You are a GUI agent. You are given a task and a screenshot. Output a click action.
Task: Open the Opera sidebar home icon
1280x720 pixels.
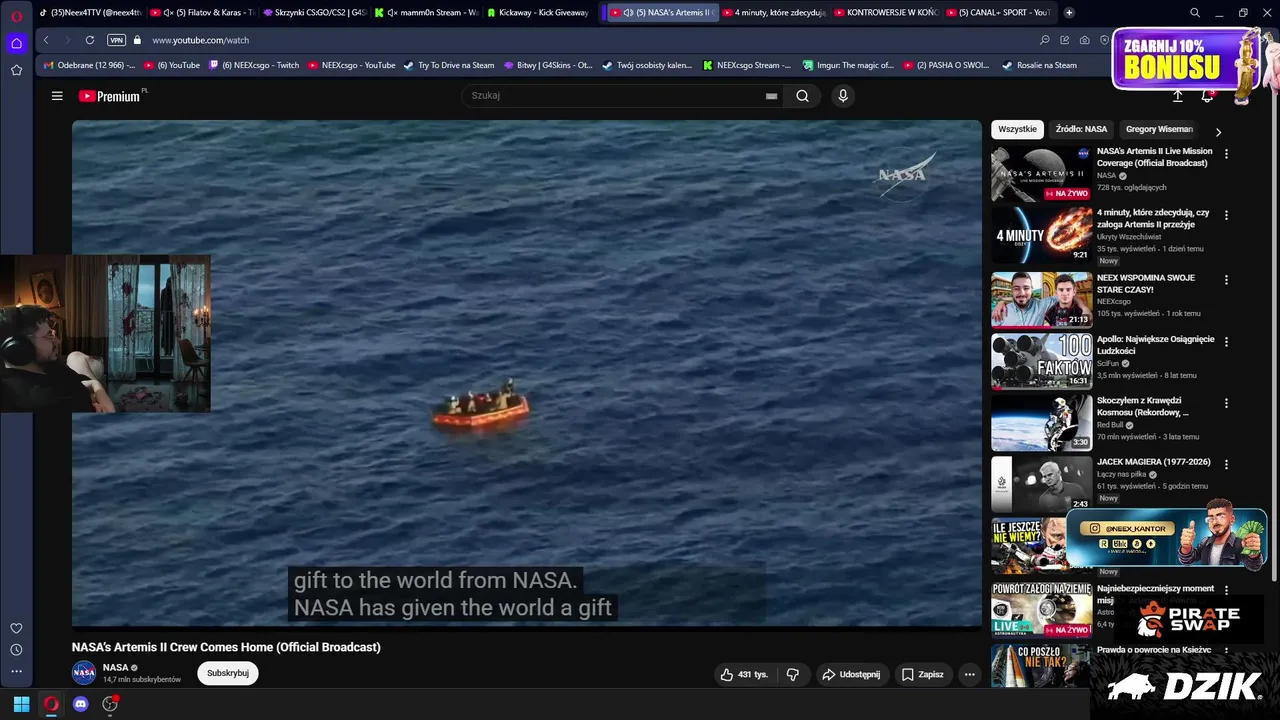click(x=16, y=43)
